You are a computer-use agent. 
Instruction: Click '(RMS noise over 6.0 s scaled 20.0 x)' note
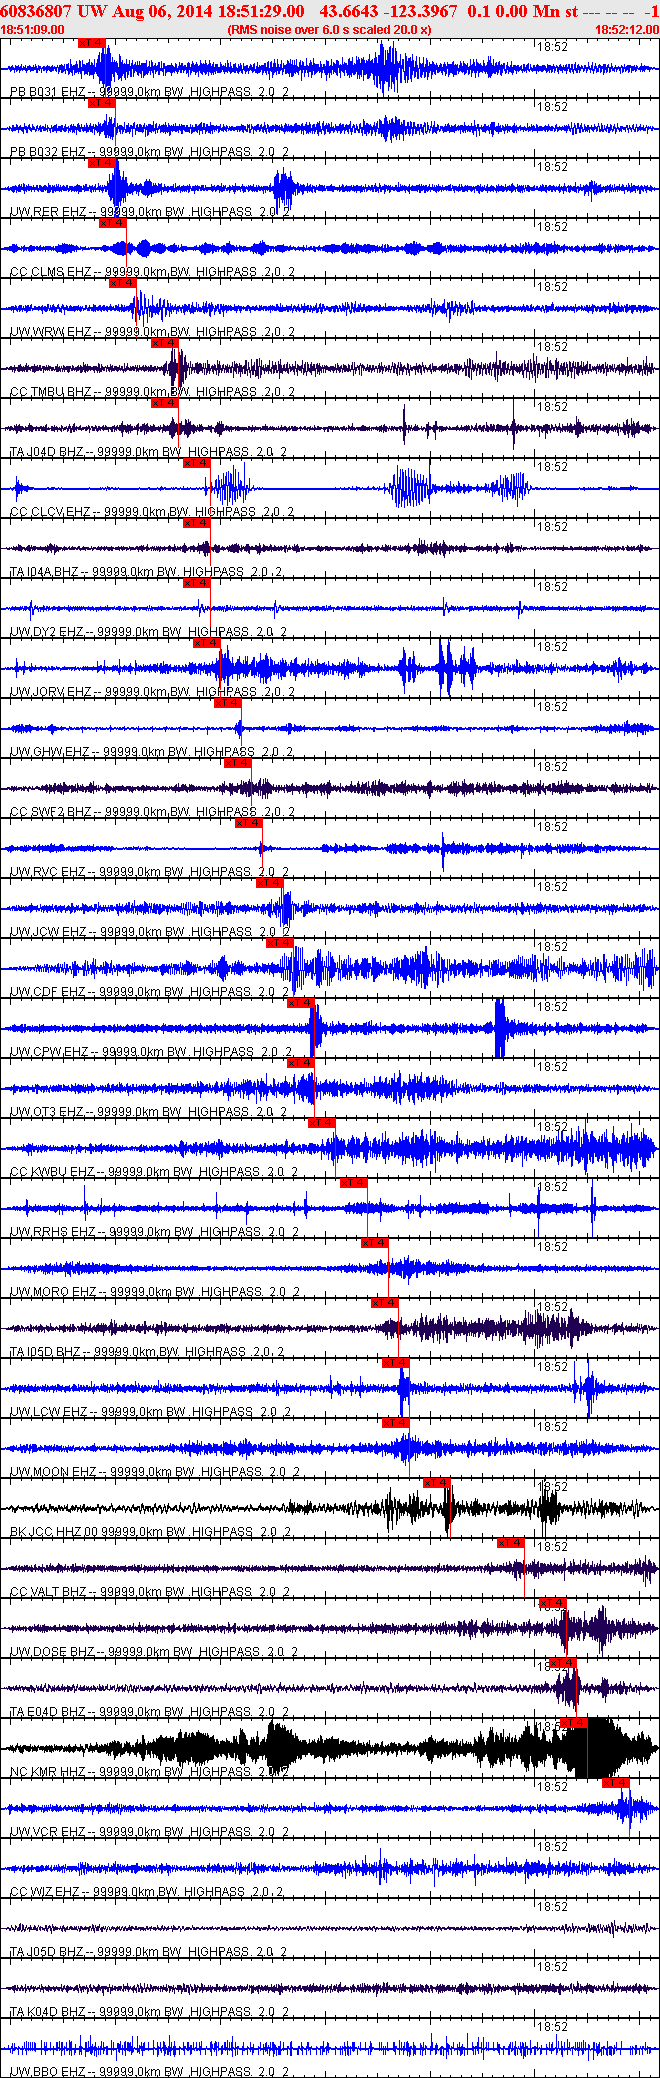point(330,30)
